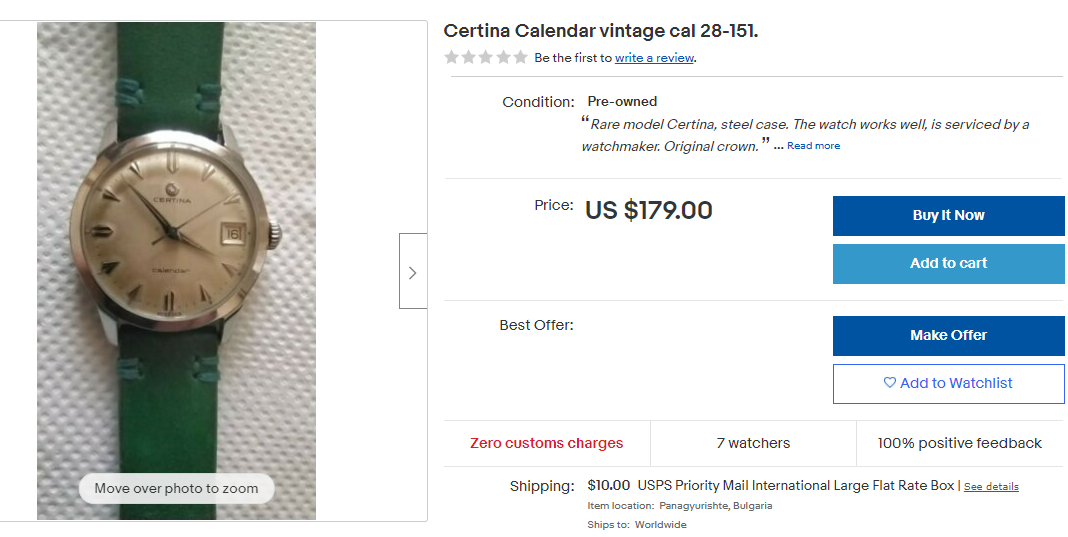Rate one star by clicking the first star
This screenshot has height=537, width=1068.
(x=452, y=58)
